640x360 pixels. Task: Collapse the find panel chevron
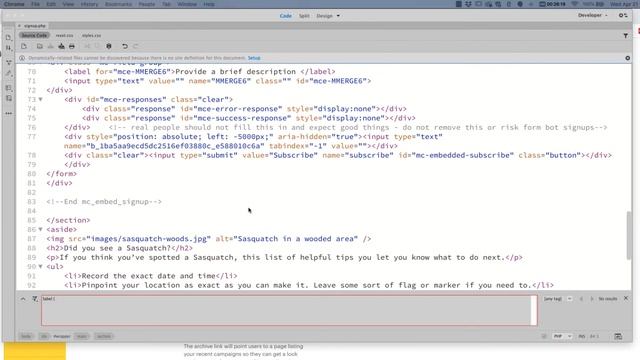23,299
